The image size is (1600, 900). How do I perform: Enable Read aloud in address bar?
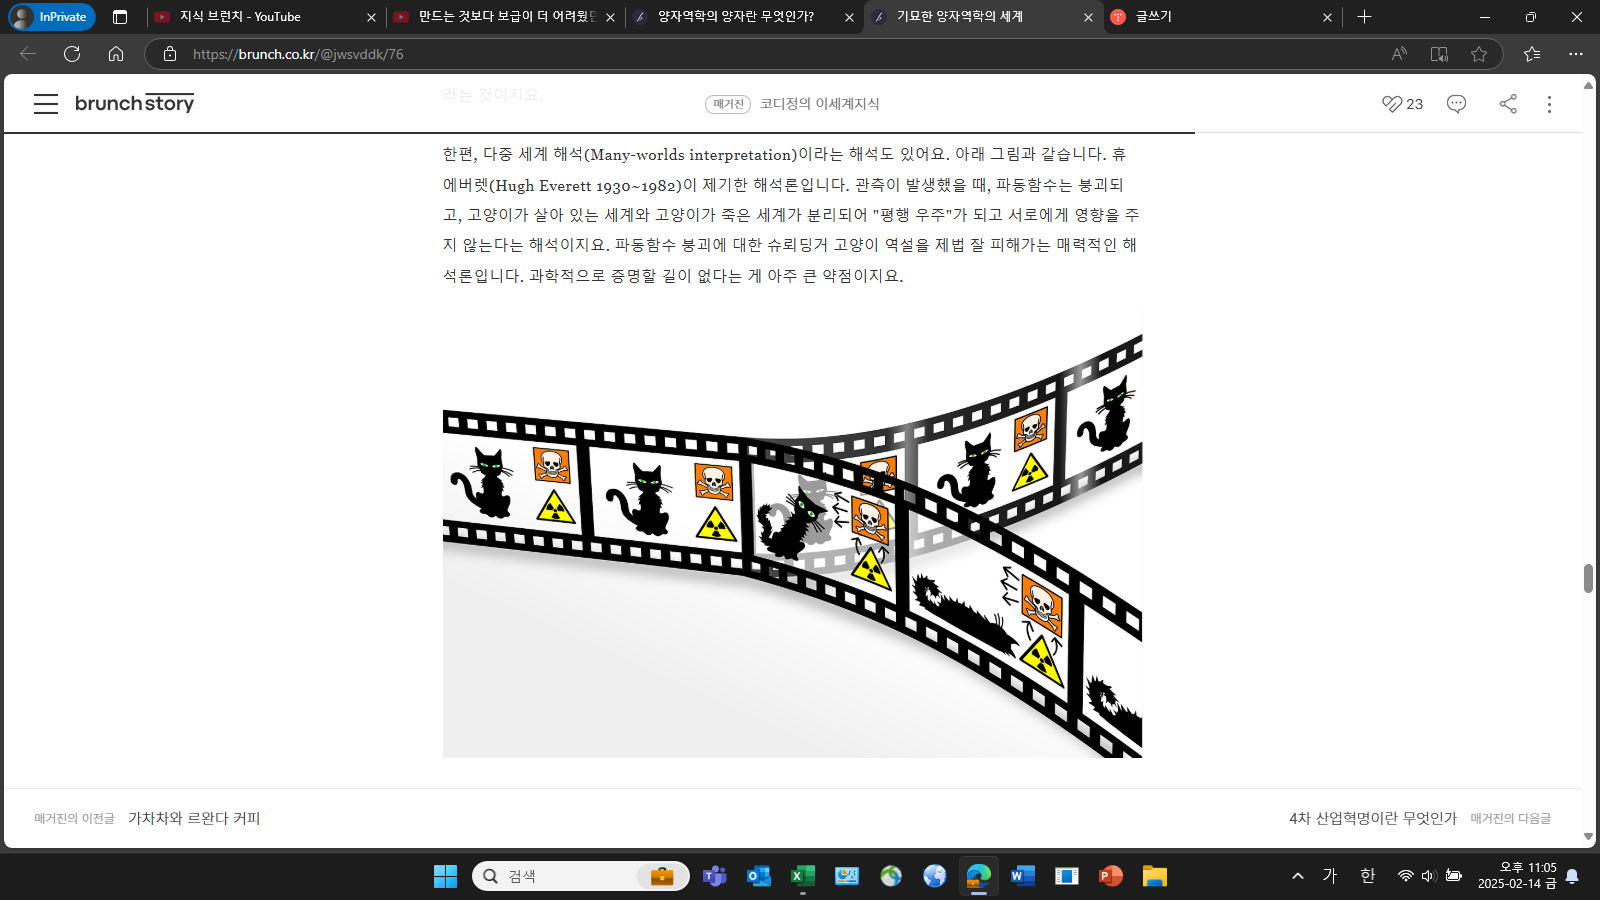1399,54
